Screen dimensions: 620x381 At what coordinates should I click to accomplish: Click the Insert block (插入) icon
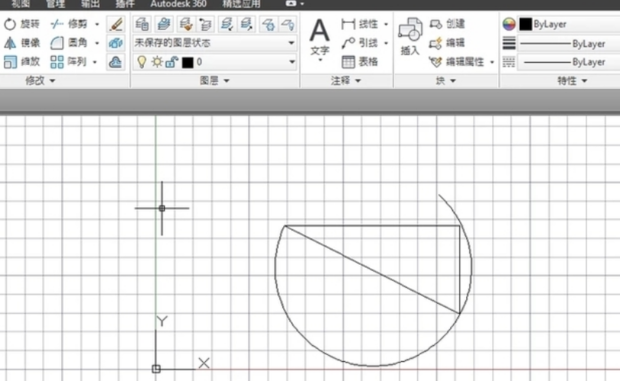(x=410, y=36)
